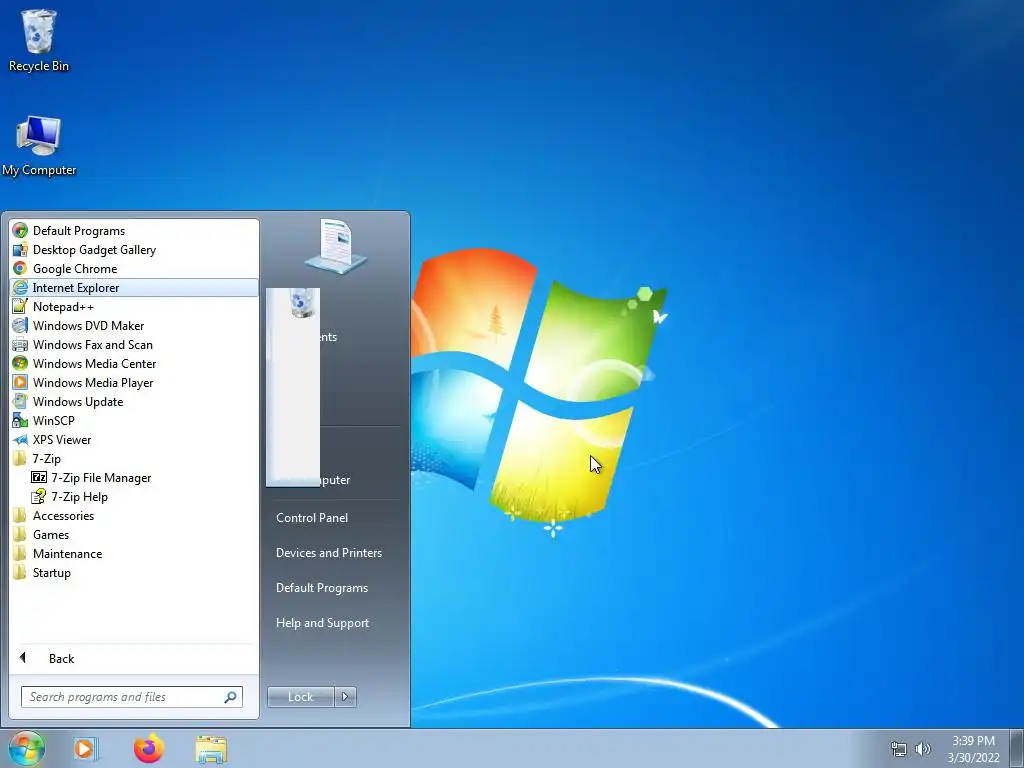Select Control Panel in the Start menu

[312, 517]
